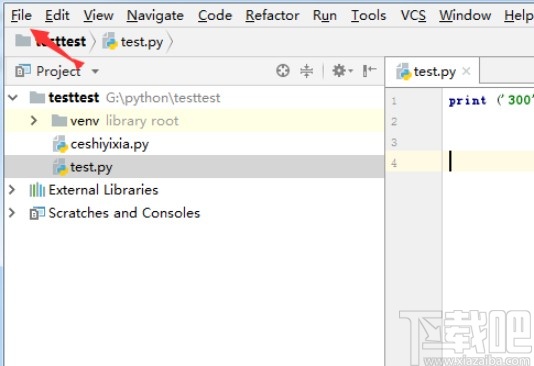Click line number 2 in the editor gutter
The image size is (534, 366).
point(394,122)
